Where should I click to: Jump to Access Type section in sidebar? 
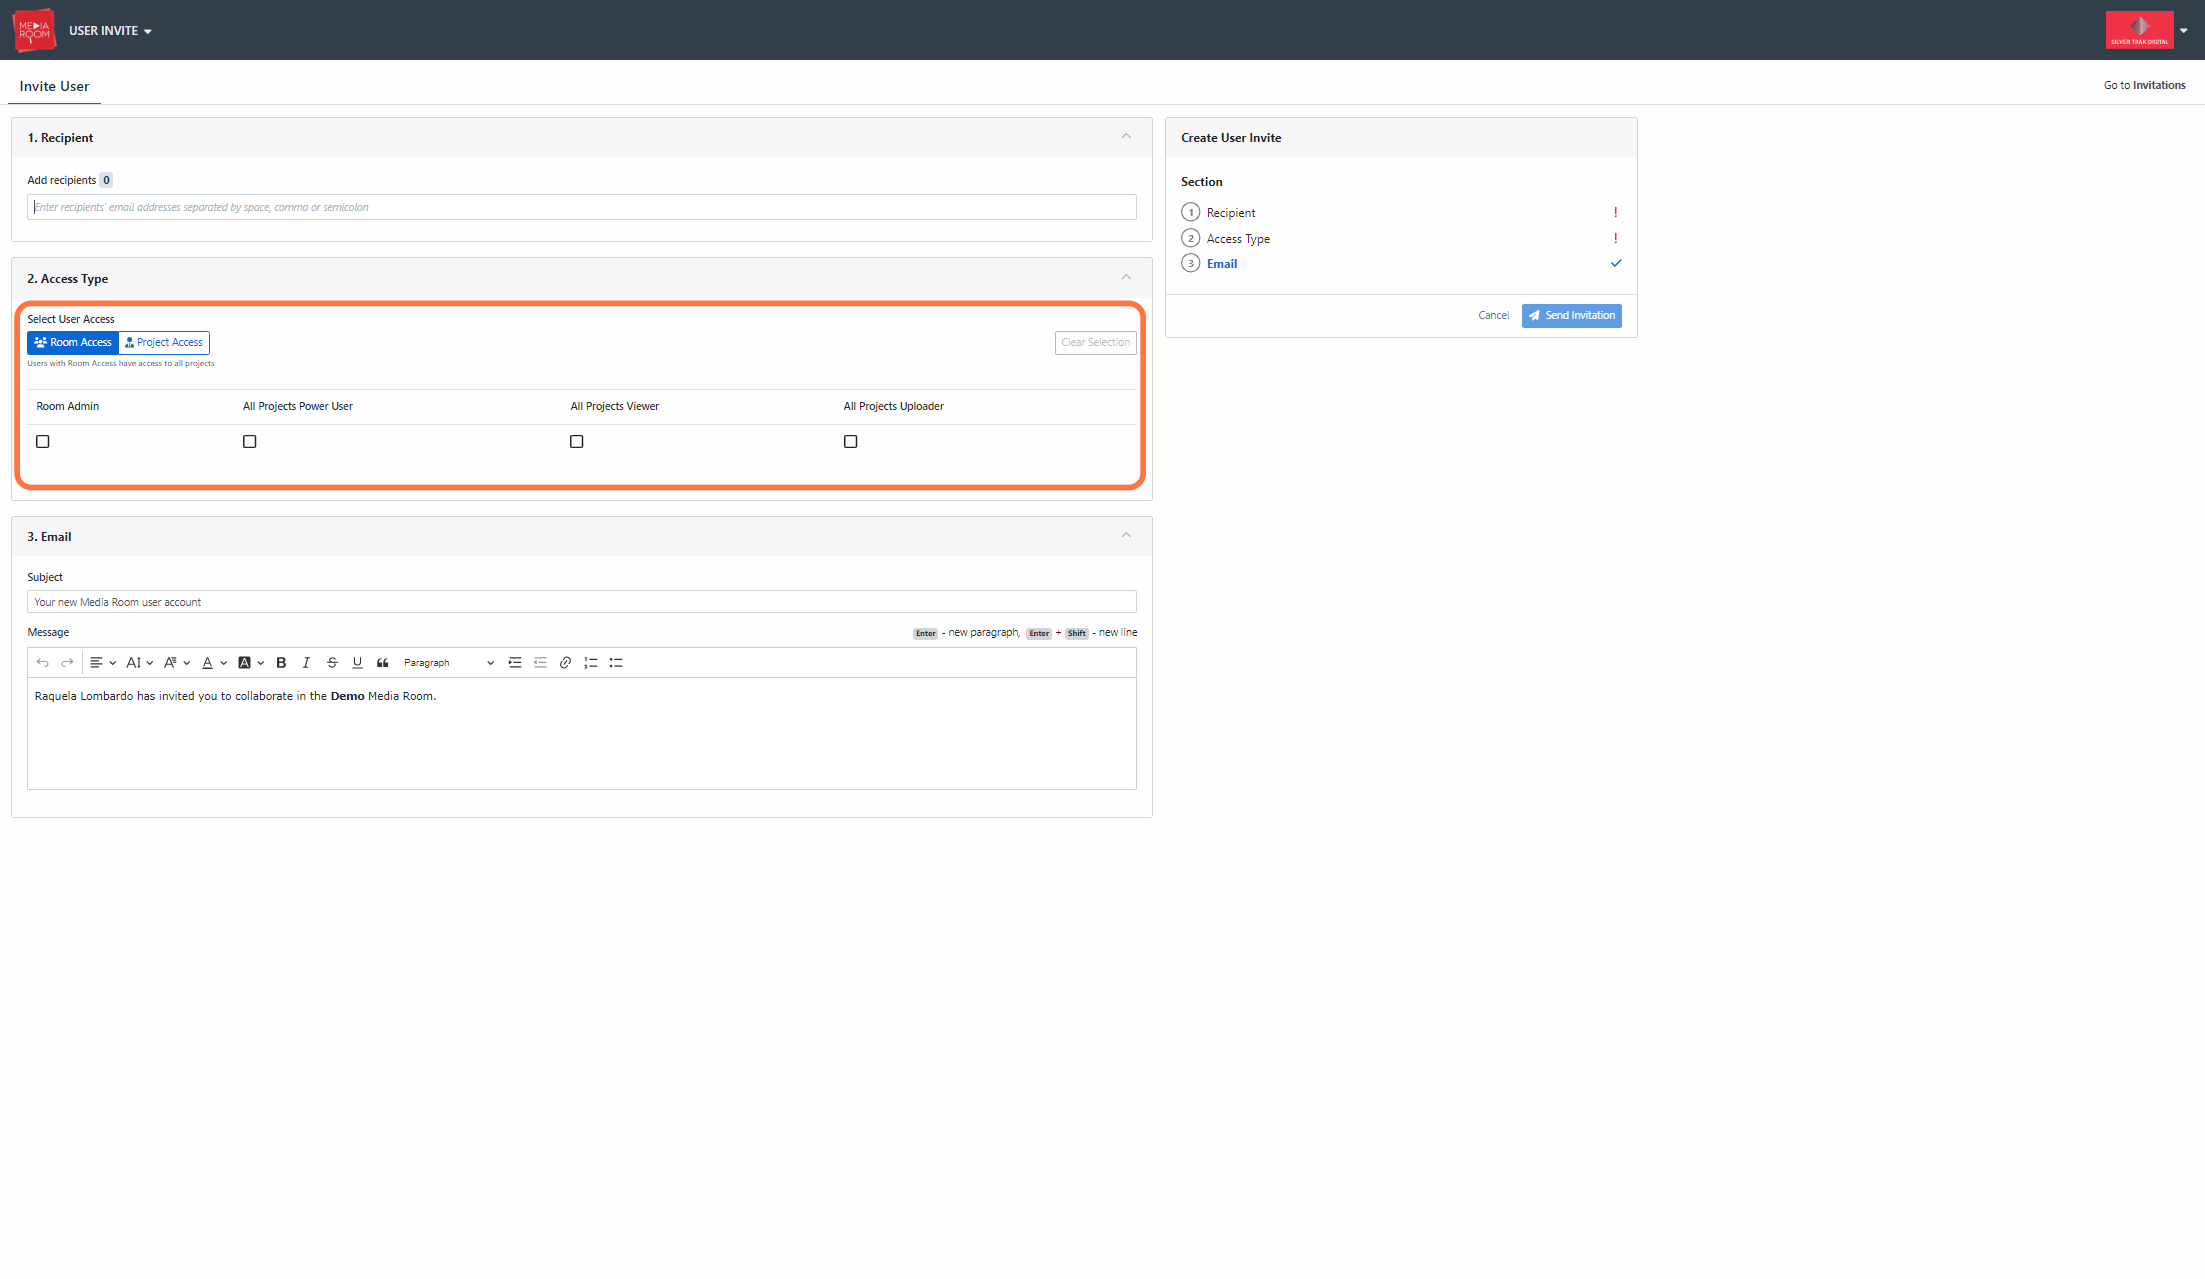click(1238, 239)
